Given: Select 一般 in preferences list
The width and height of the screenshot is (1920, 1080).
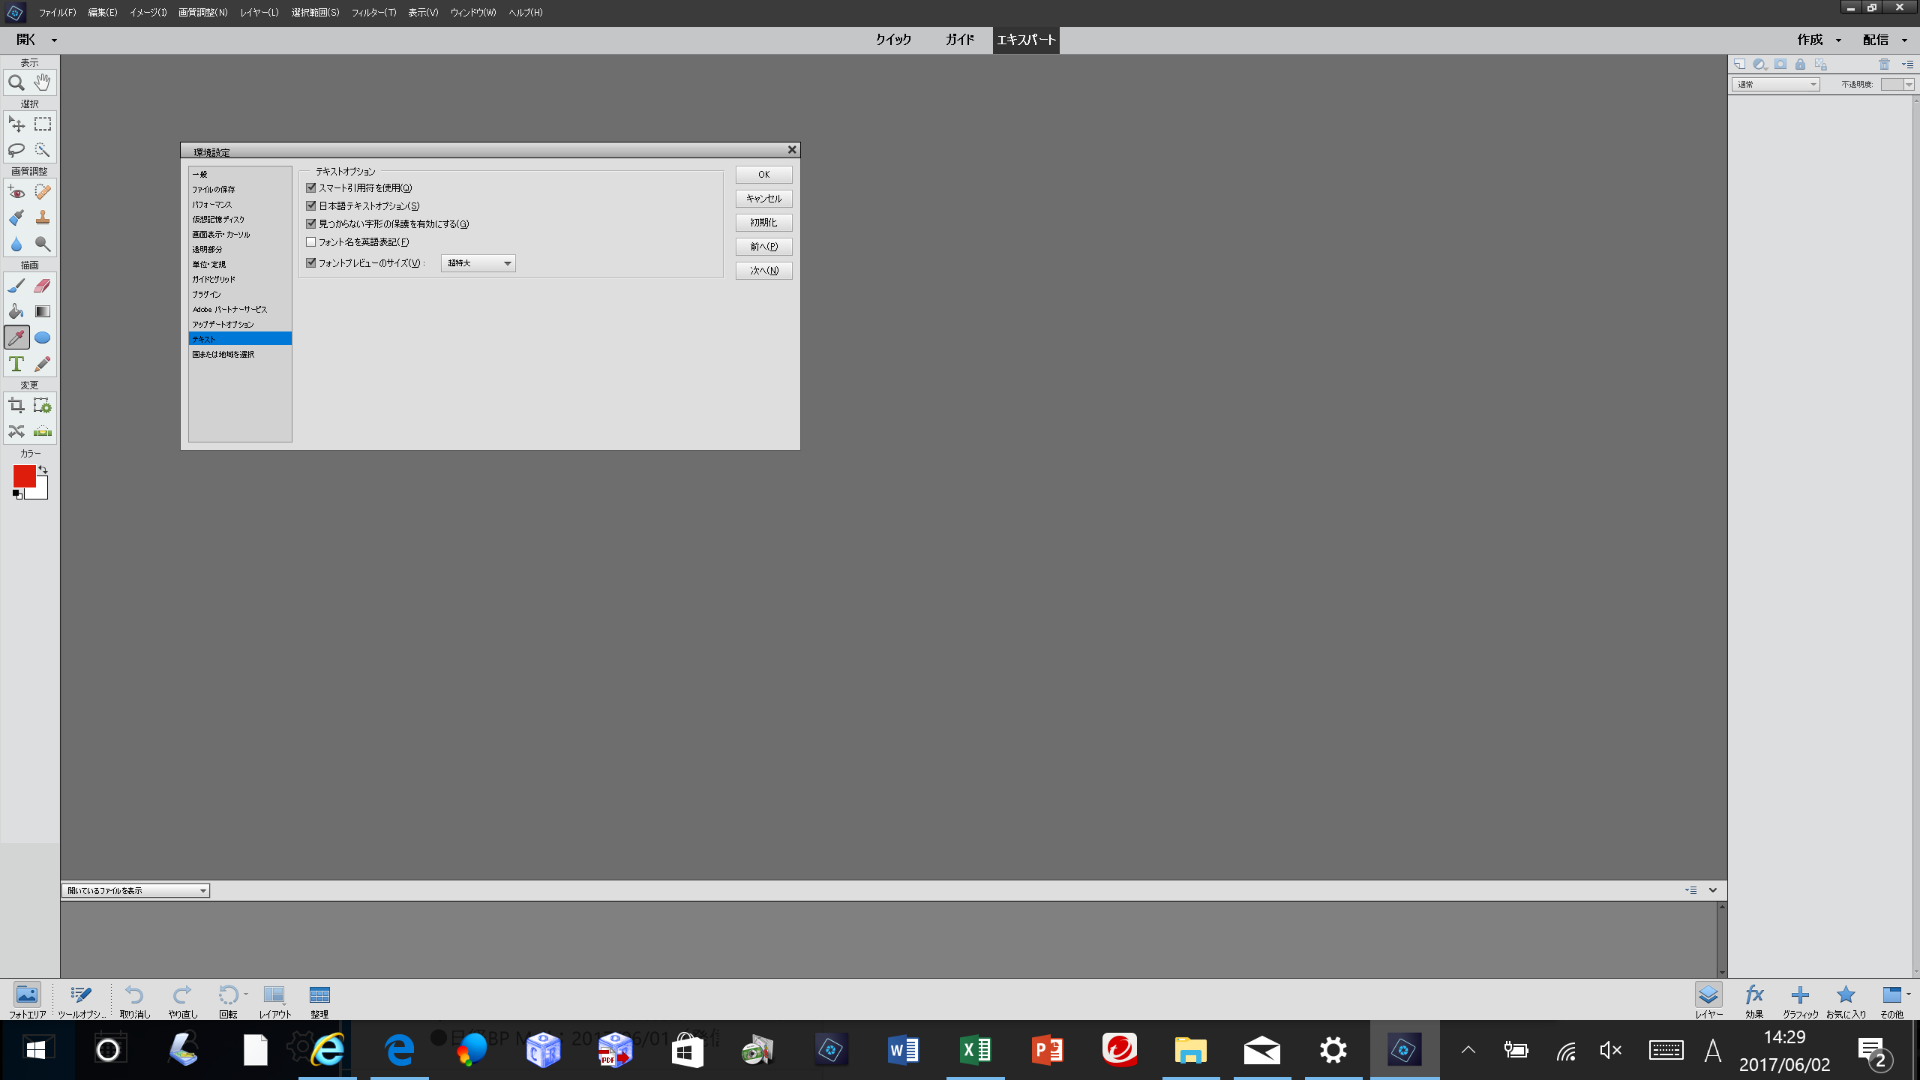Looking at the screenshot, I should (x=240, y=175).
